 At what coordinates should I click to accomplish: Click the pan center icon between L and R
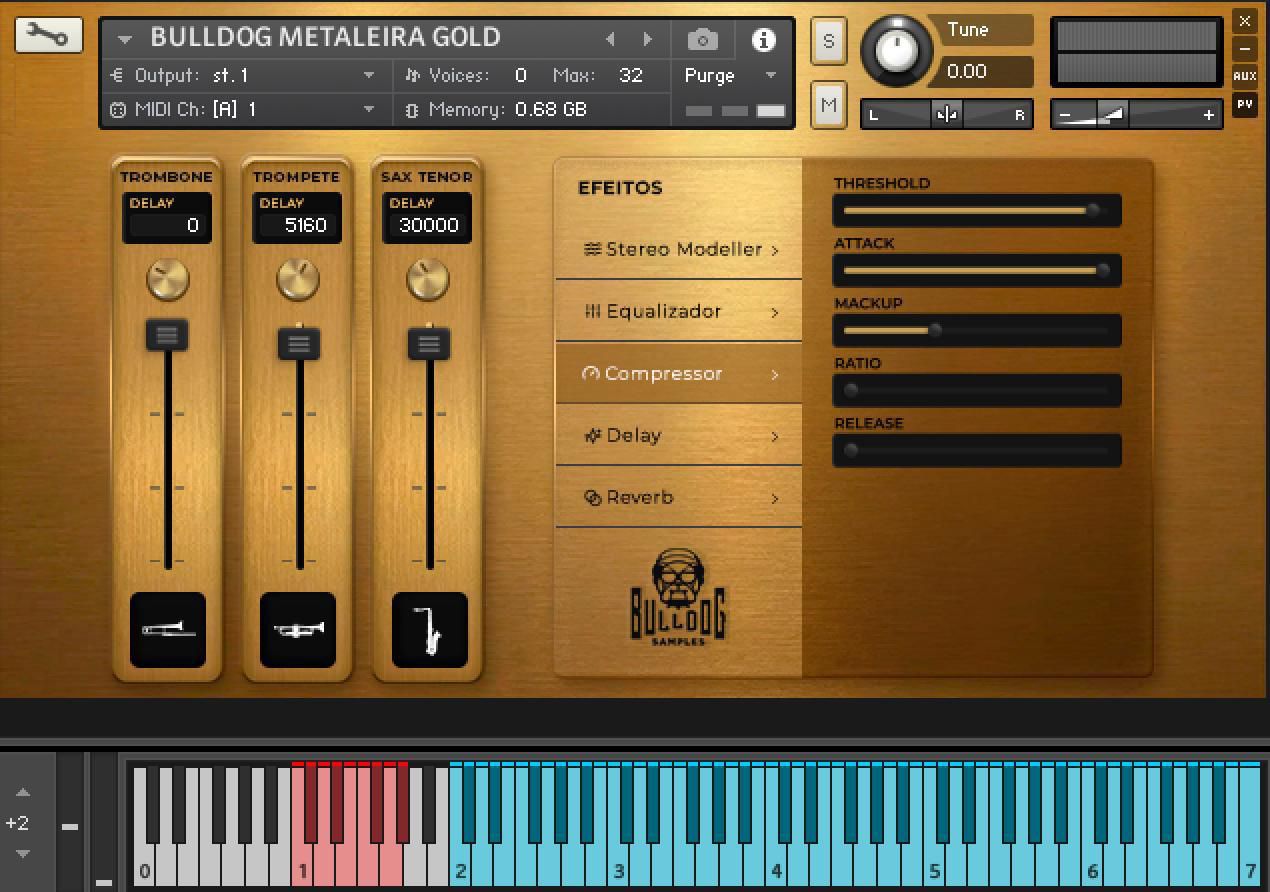click(947, 115)
